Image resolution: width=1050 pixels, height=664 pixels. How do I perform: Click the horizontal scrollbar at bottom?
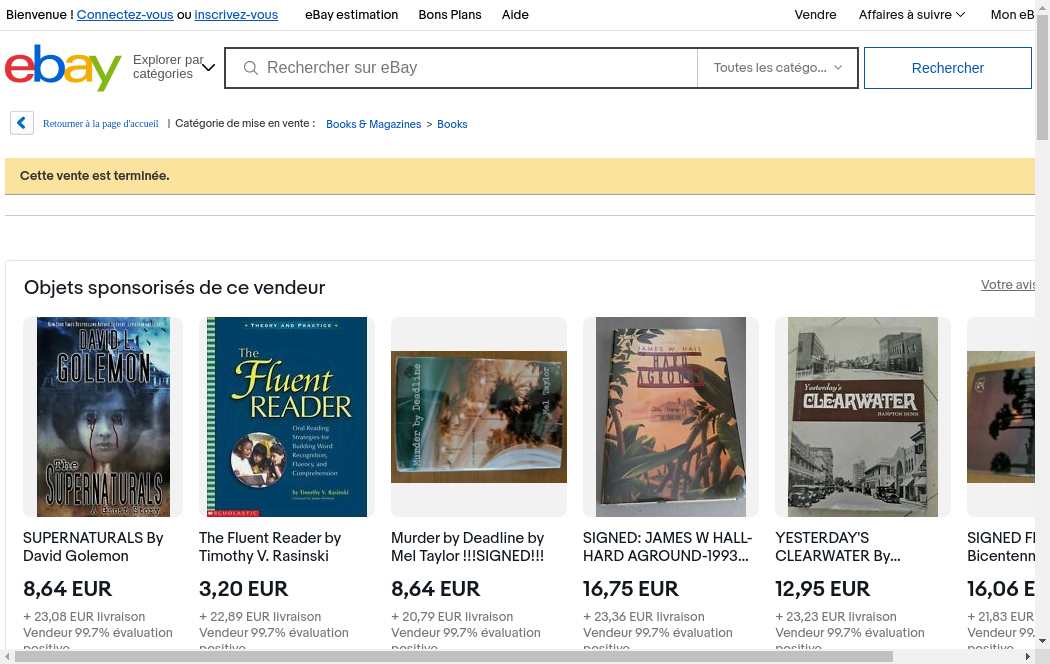450,656
